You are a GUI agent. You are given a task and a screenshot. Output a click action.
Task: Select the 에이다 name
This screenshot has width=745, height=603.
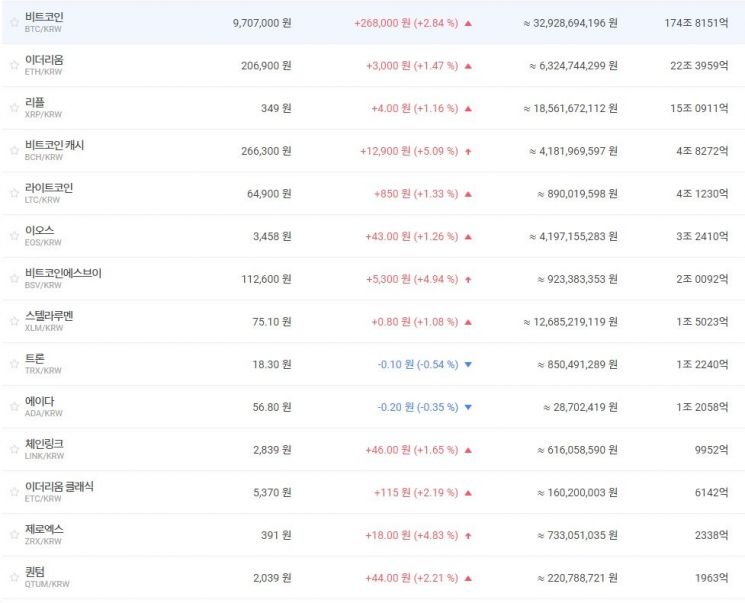pyautogui.click(x=39, y=401)
